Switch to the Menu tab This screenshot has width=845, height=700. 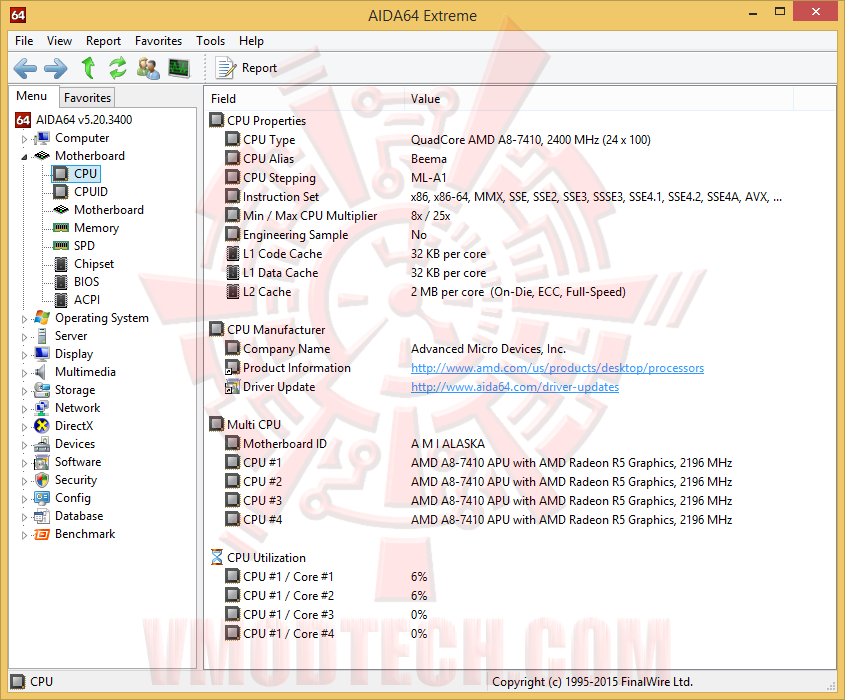point(32,96)
